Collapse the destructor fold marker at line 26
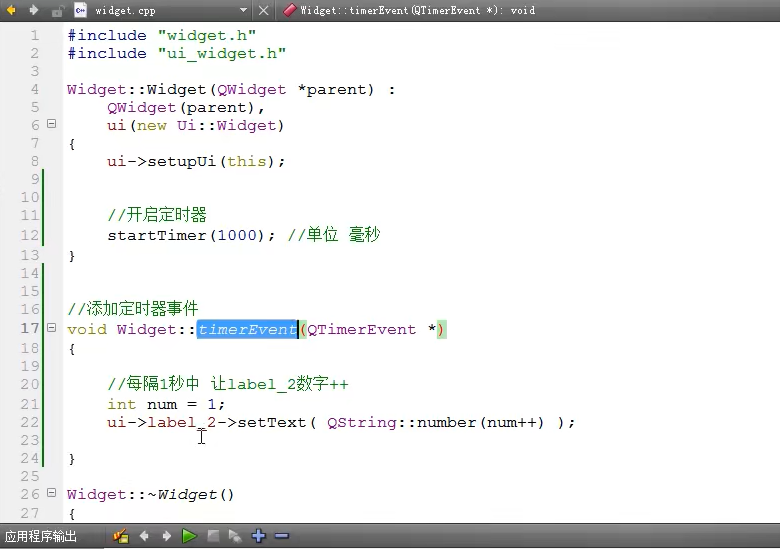 51,492
